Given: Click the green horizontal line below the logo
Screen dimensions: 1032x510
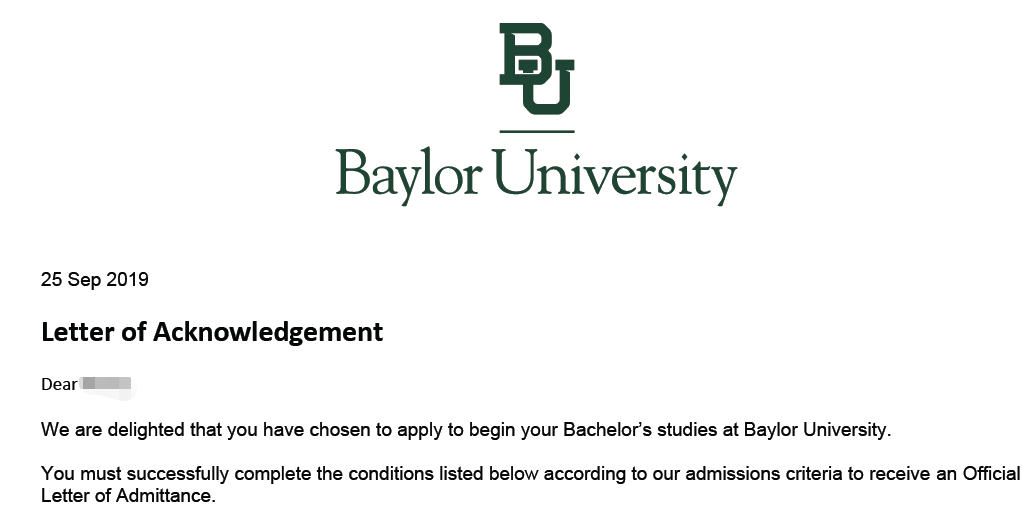Looking at the screenshot, I should (536, 131).
